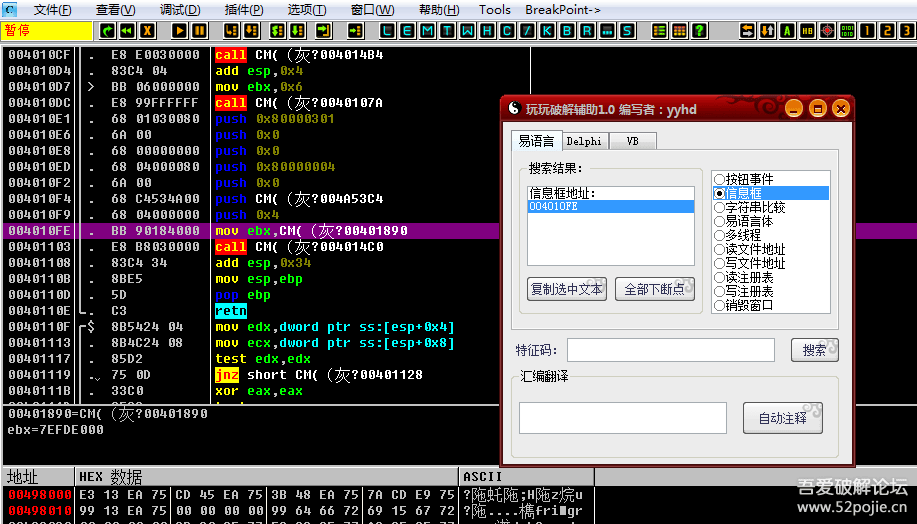Restart the program with the rewind icon
This screenshot has height=524, width=917.
(127, 30)
